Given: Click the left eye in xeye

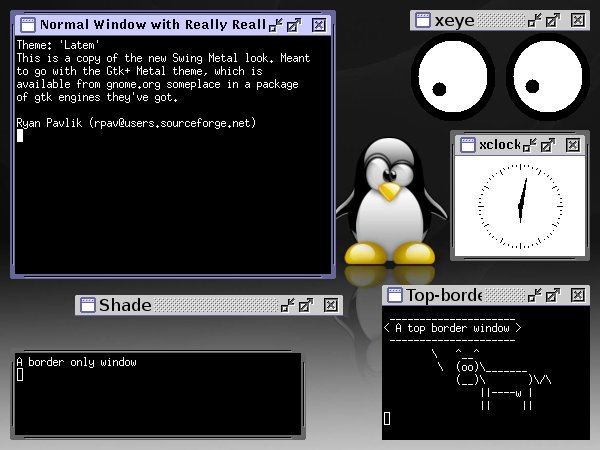Looking at the screenshot, I should point(453,77).
